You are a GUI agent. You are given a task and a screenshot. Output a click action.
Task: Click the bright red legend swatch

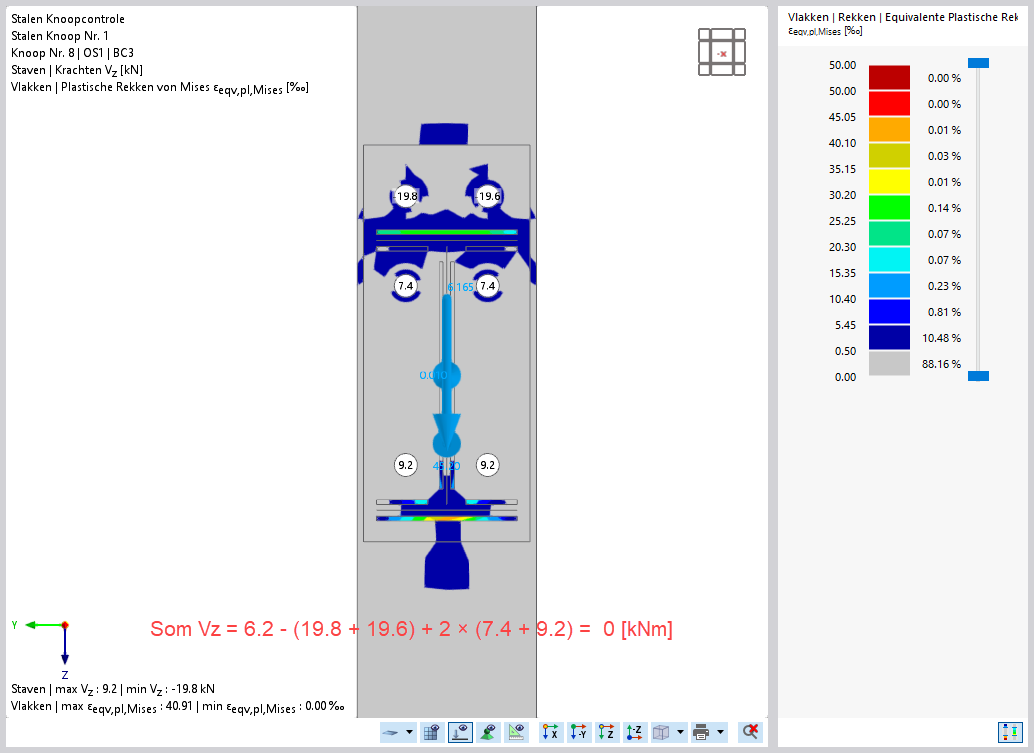[889, 104]
